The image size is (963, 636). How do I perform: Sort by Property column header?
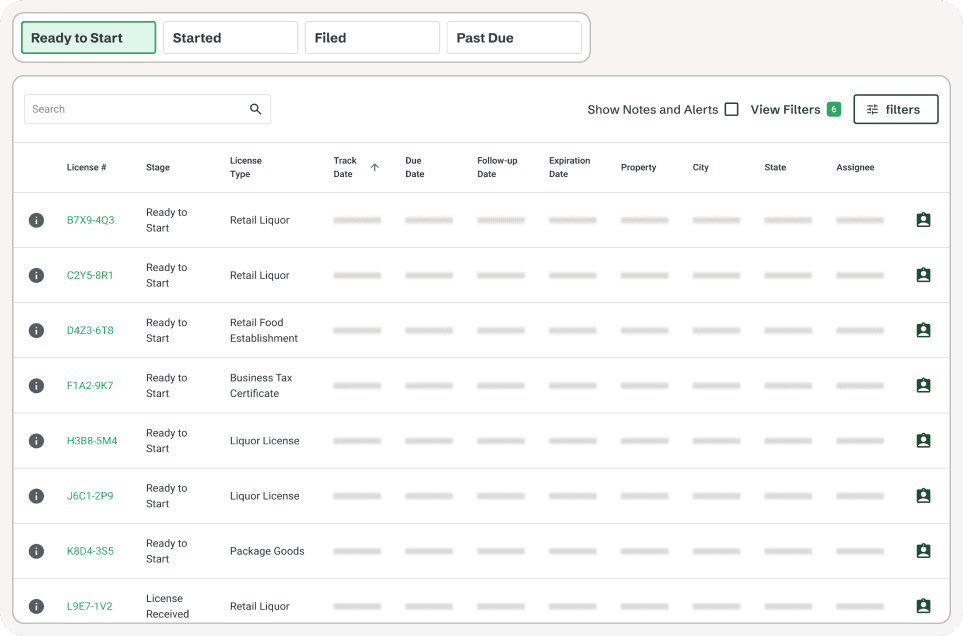coord(638,168)
